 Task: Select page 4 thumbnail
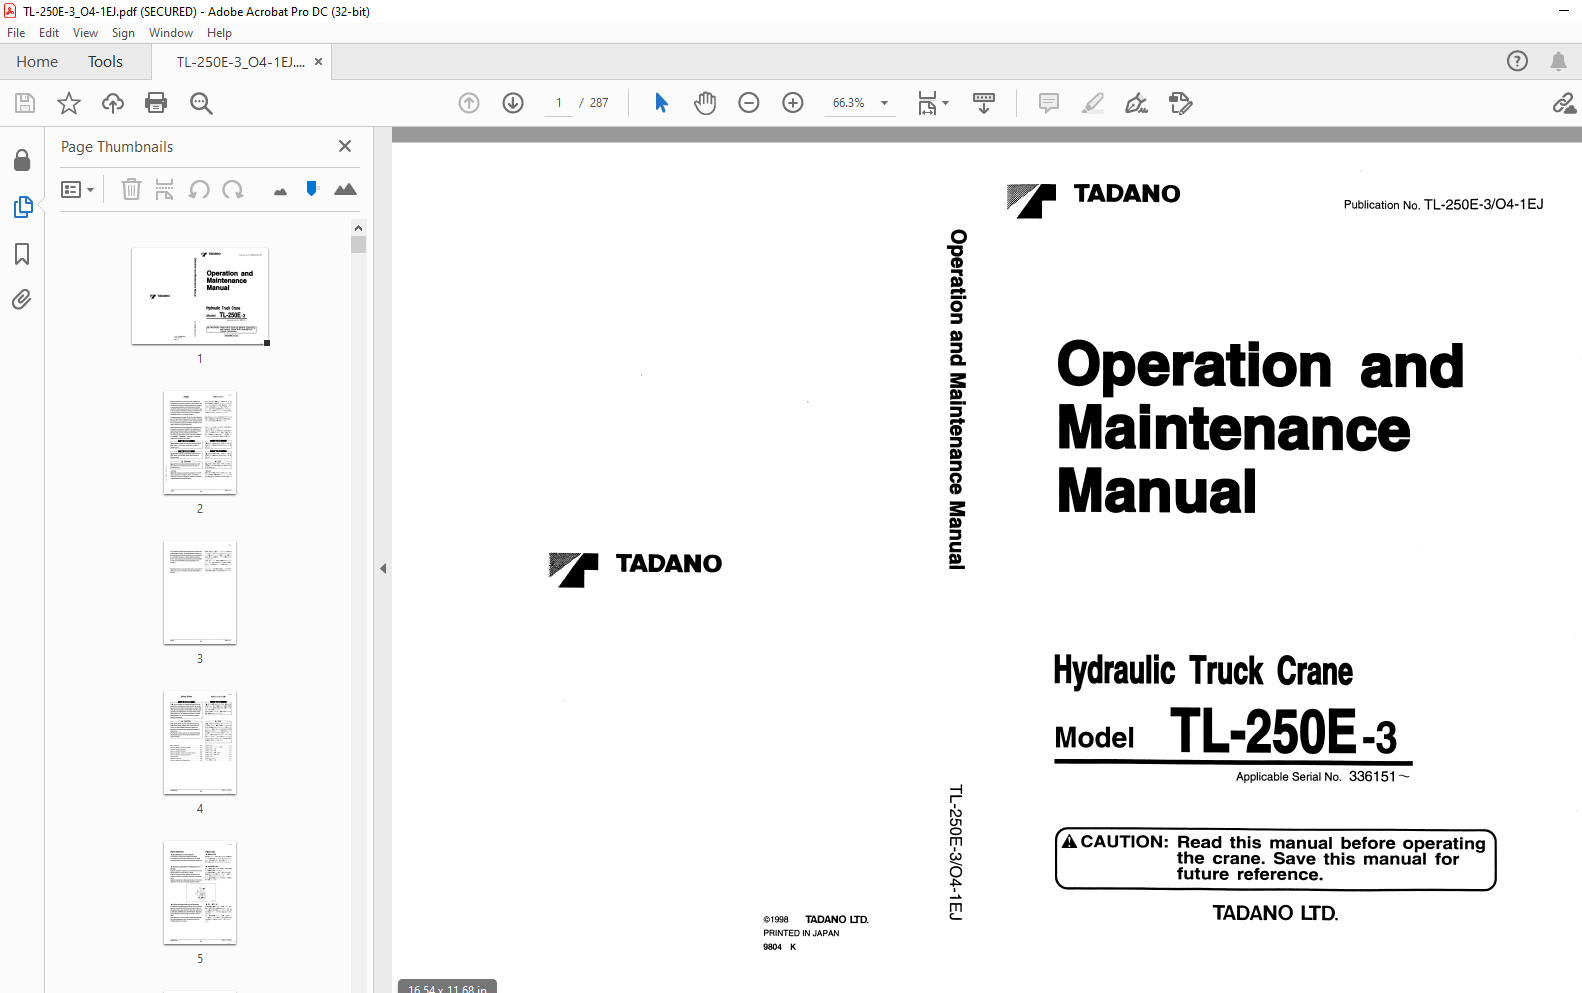tap(200, 742)
